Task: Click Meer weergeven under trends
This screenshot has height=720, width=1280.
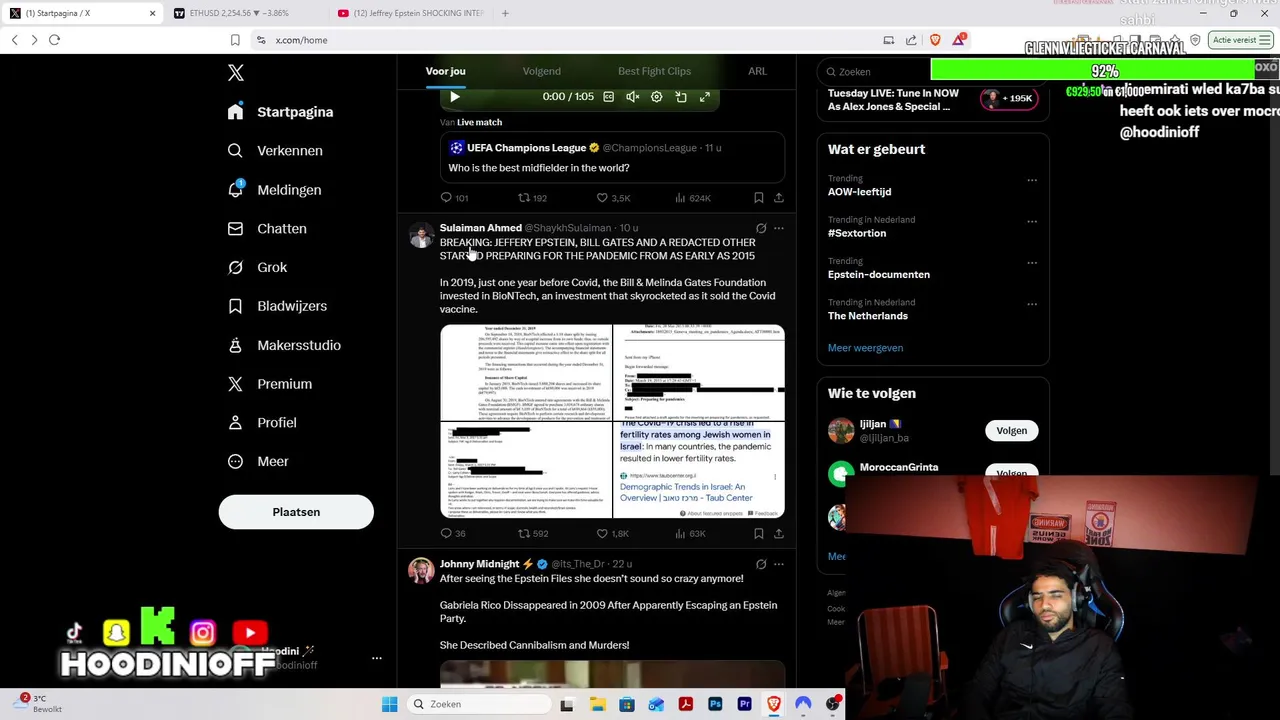Action: pos(865,348)
